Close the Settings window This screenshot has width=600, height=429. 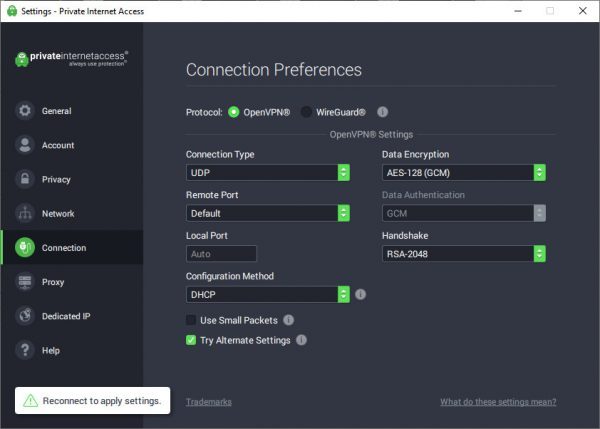(582, 11)
